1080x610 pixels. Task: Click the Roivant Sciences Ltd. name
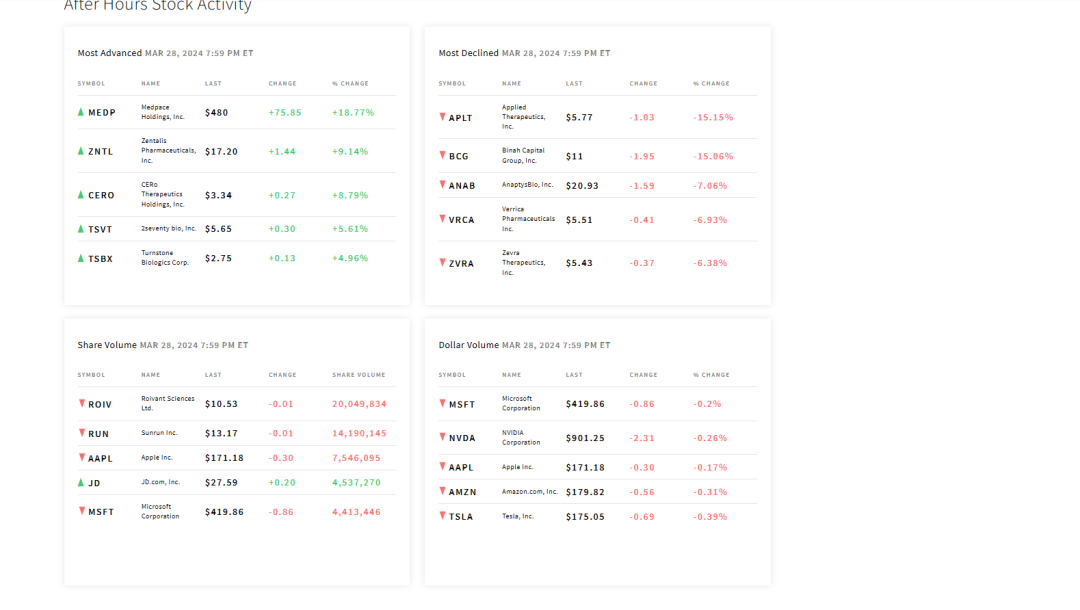click(x=168, y=404)
